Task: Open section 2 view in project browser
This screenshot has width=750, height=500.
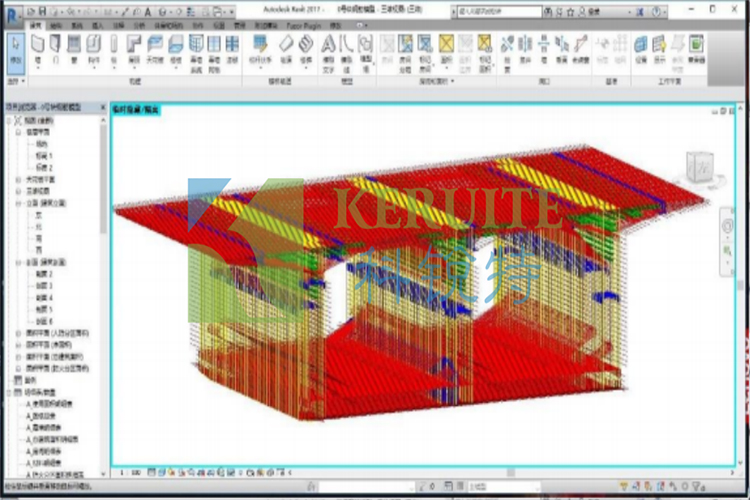Action: point(44,274)
